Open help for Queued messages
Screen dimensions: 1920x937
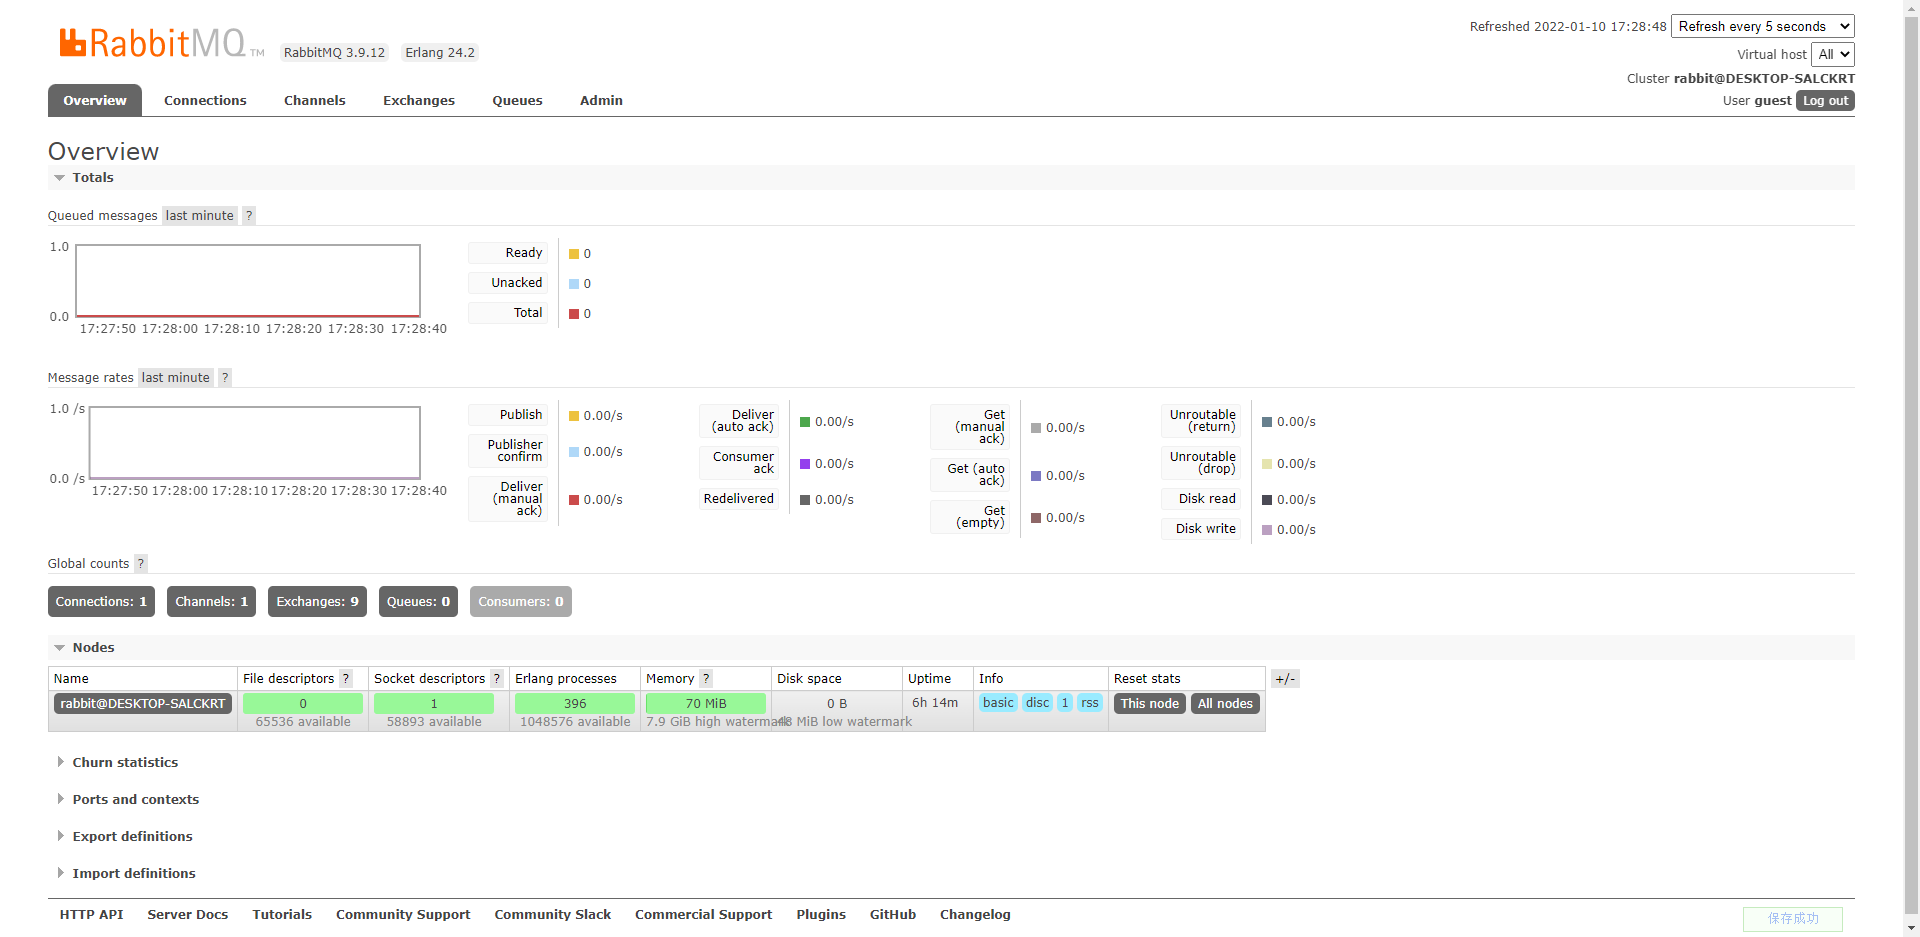pyautogui.click(x=249, y=215)
